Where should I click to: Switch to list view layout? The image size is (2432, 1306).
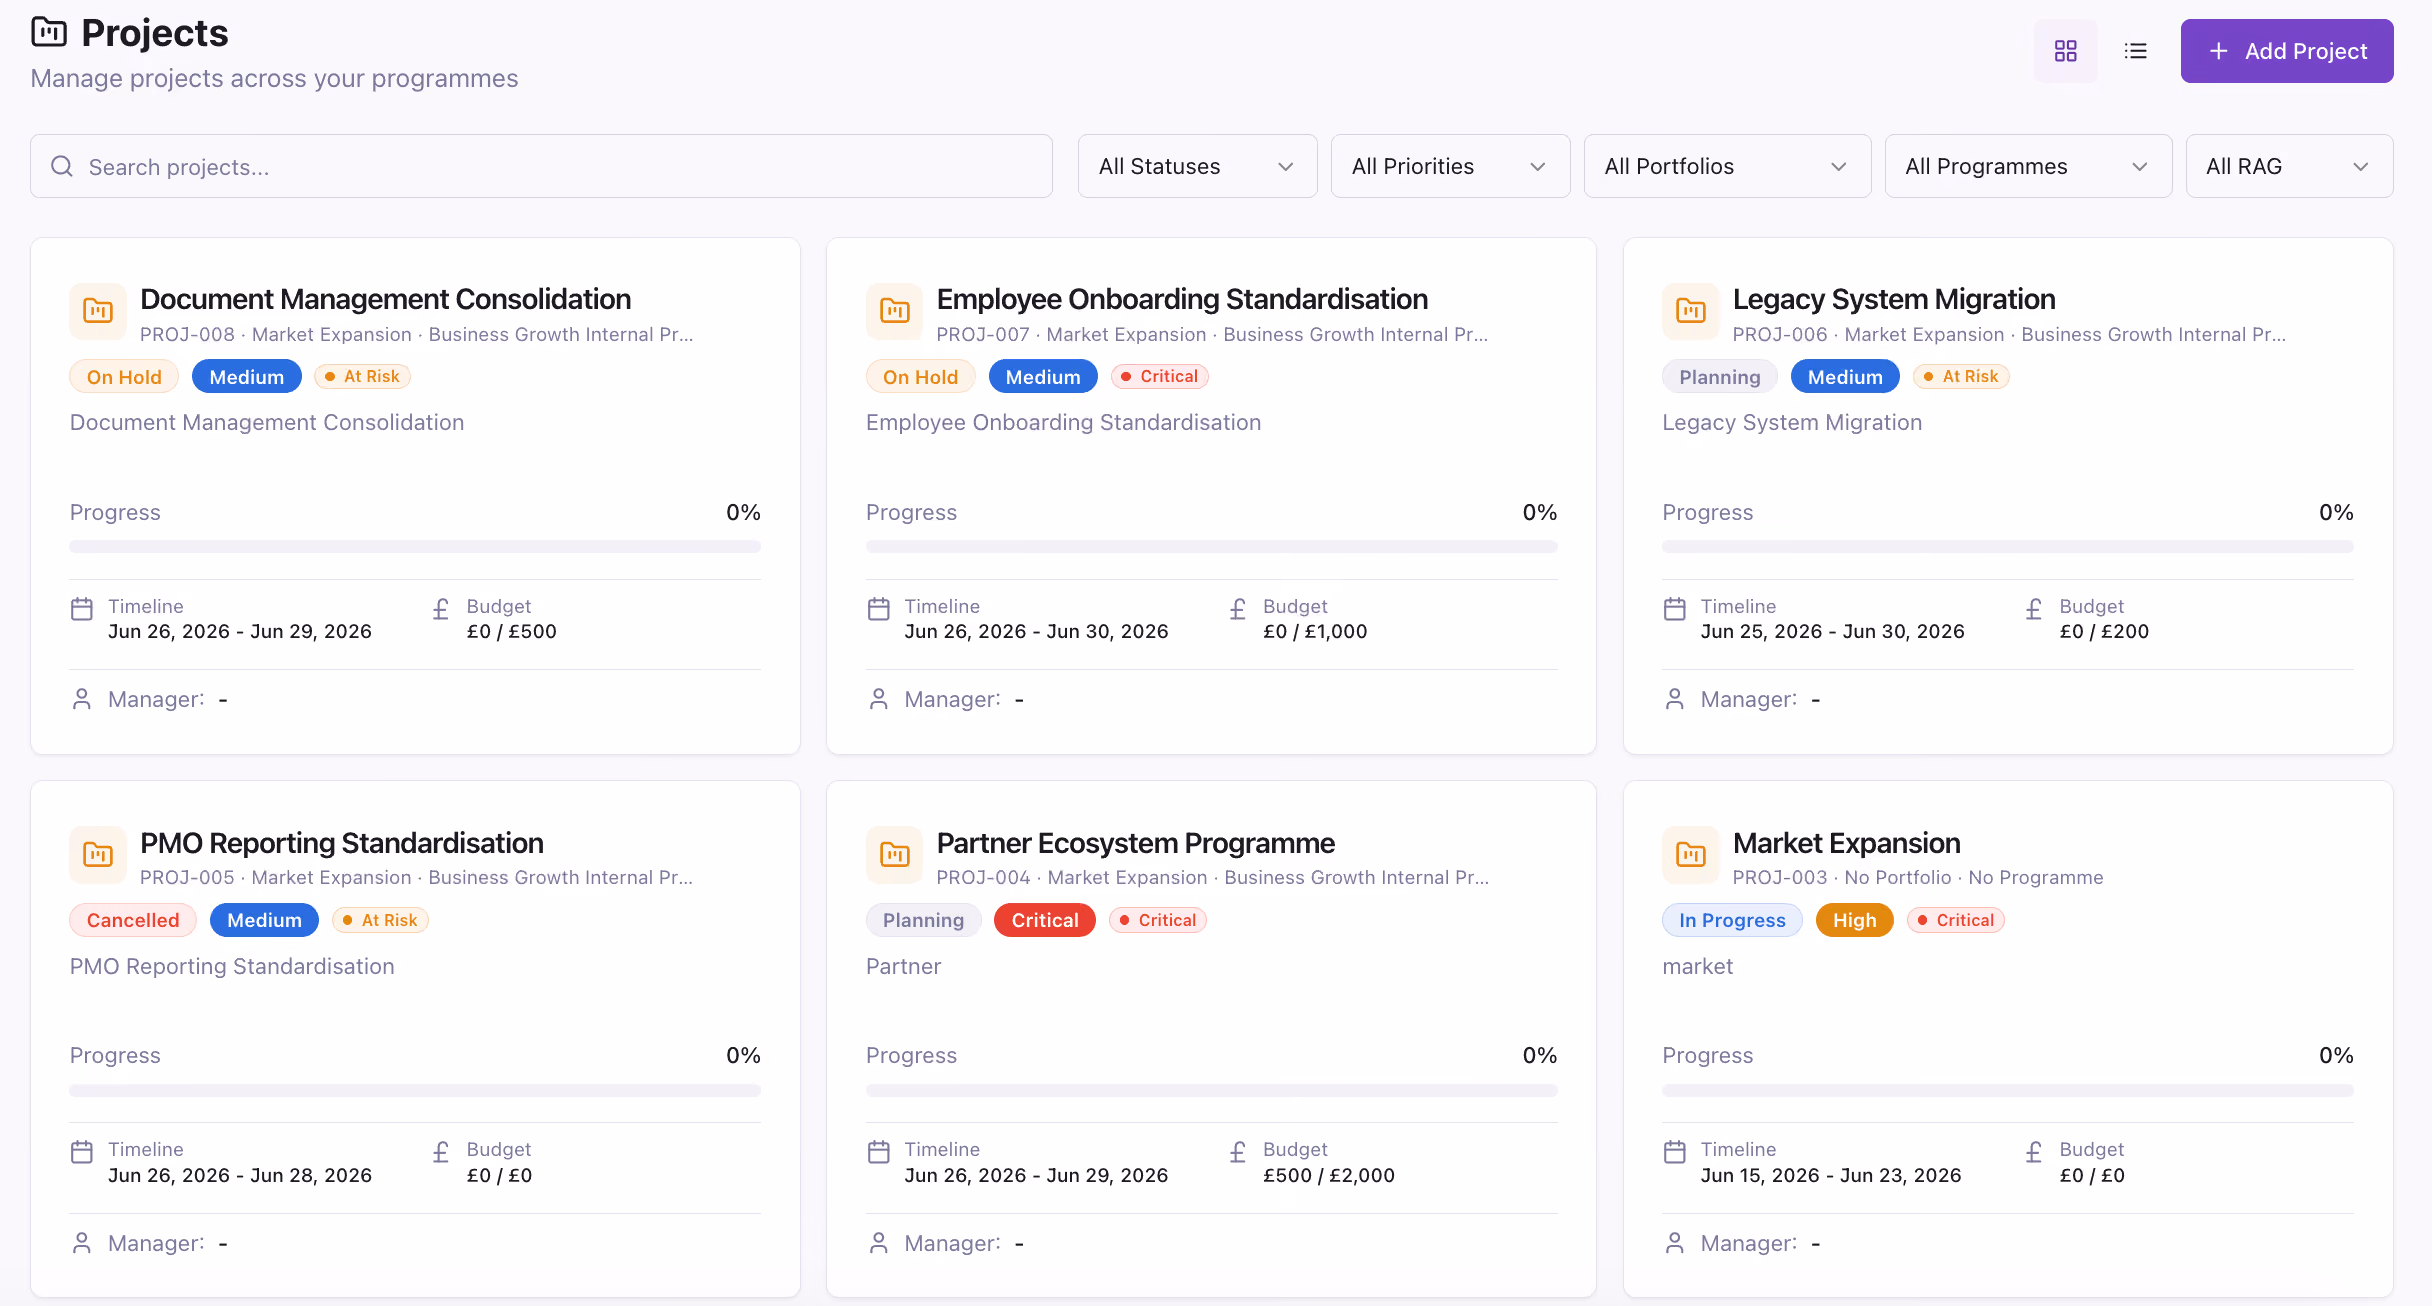(2135, 51)
